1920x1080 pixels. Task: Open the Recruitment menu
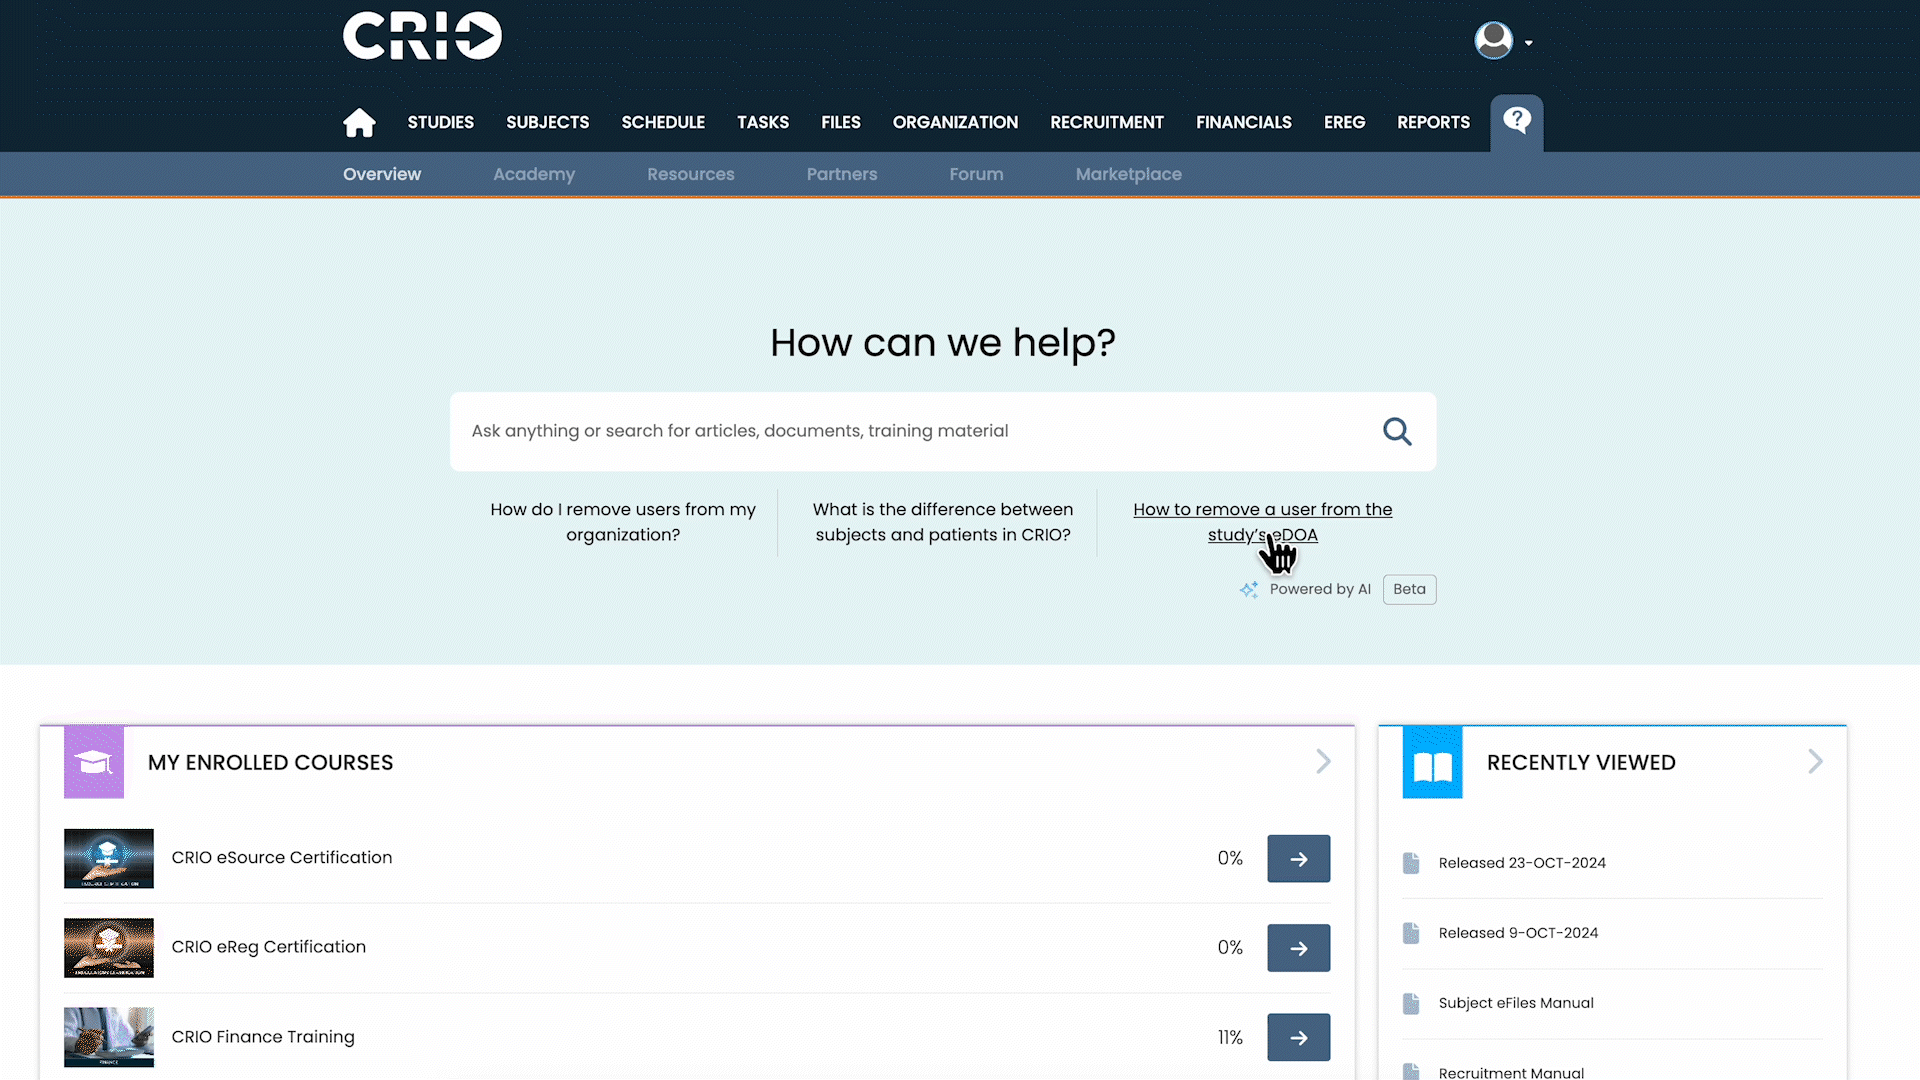tap(1107, 122)
